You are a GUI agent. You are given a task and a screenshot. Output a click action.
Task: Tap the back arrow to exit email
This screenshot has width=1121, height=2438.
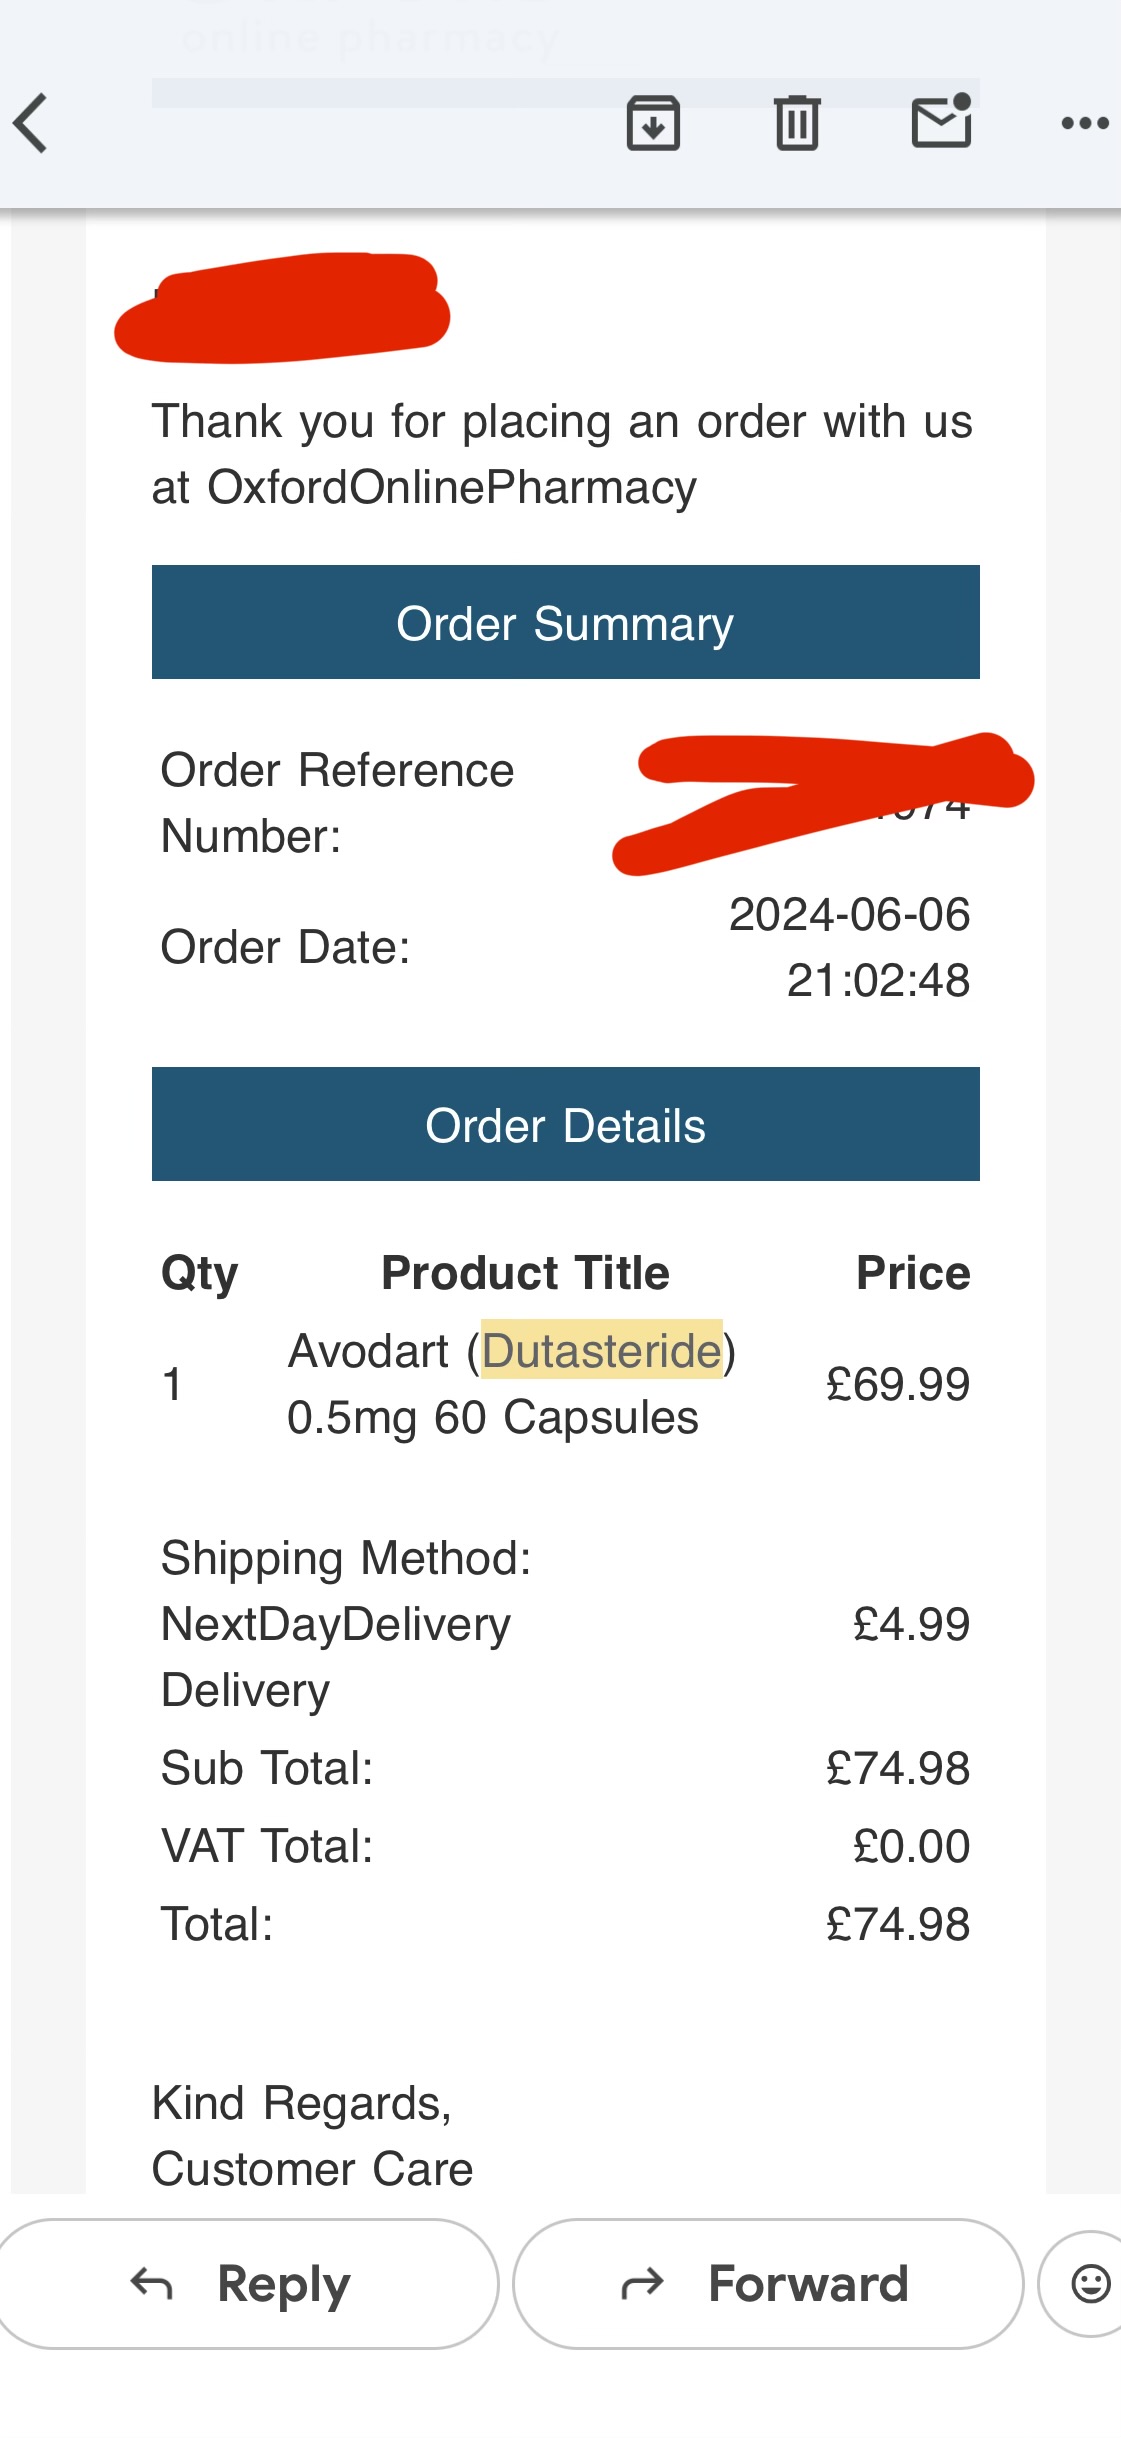click(31, 123)
